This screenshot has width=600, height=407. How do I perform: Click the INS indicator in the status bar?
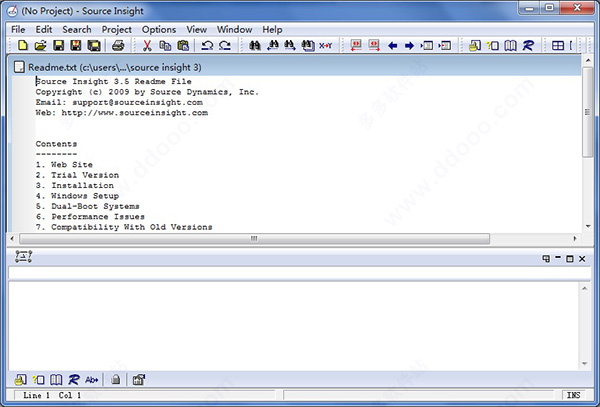[573, 395]
